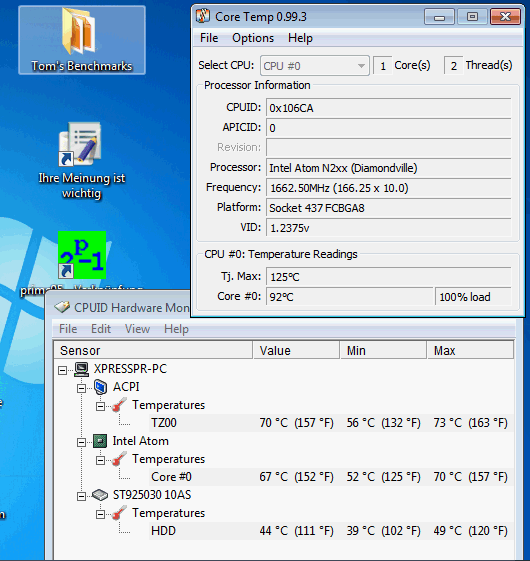Open Hardware Monitor Edit menu
The height and width of the screenshot is (561, 530).
click(101, 329)
